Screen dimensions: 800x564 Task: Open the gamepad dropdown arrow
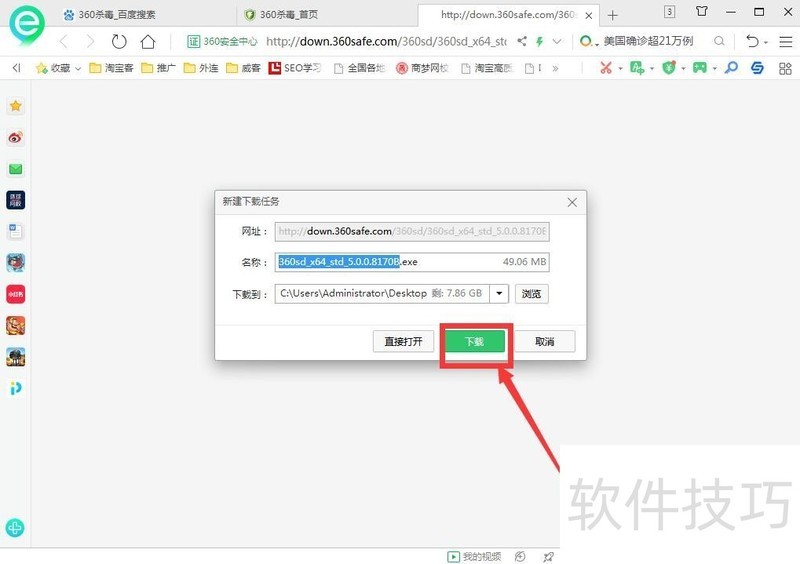(714, 68)
